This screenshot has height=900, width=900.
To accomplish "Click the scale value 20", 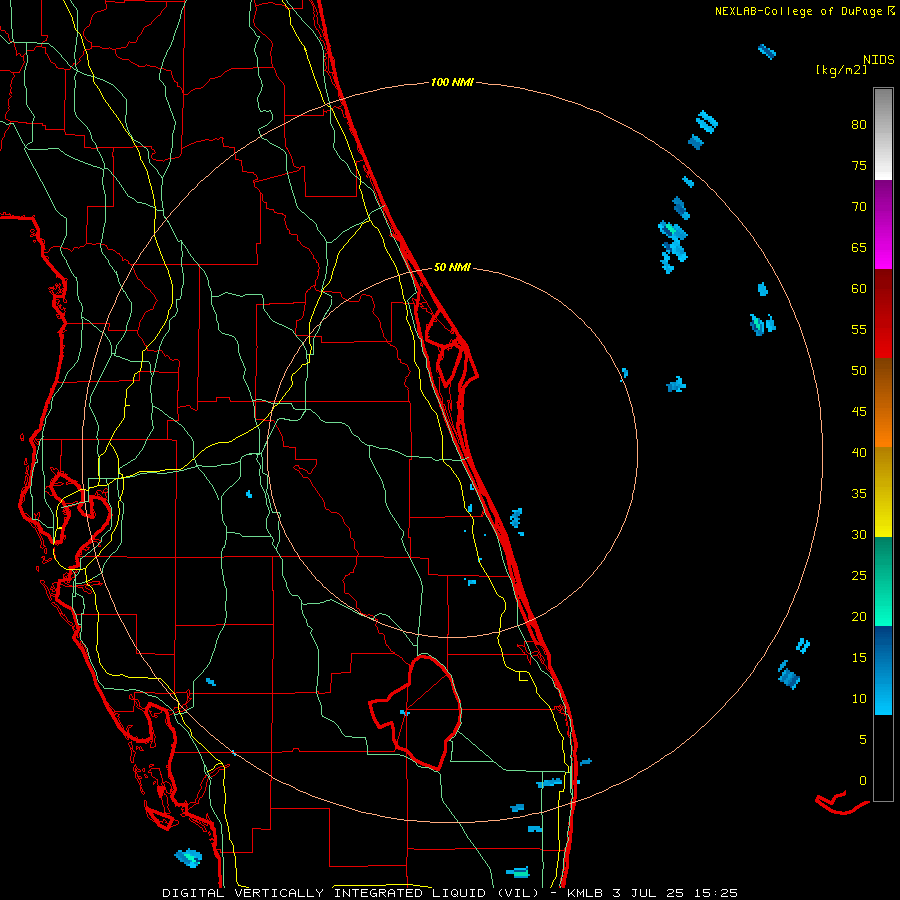I will point(859,616).
